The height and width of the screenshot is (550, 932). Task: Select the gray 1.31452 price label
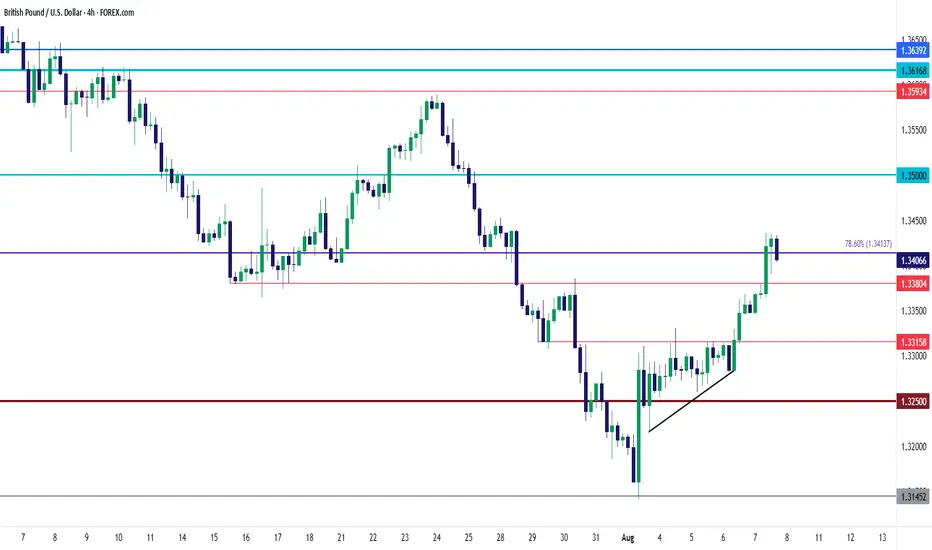pos(913,496)
